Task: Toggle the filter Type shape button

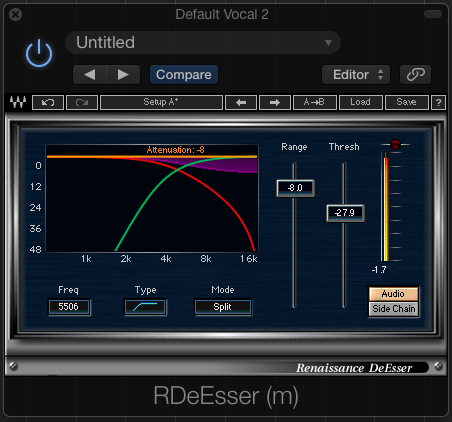Action: (x=145, y=307)
